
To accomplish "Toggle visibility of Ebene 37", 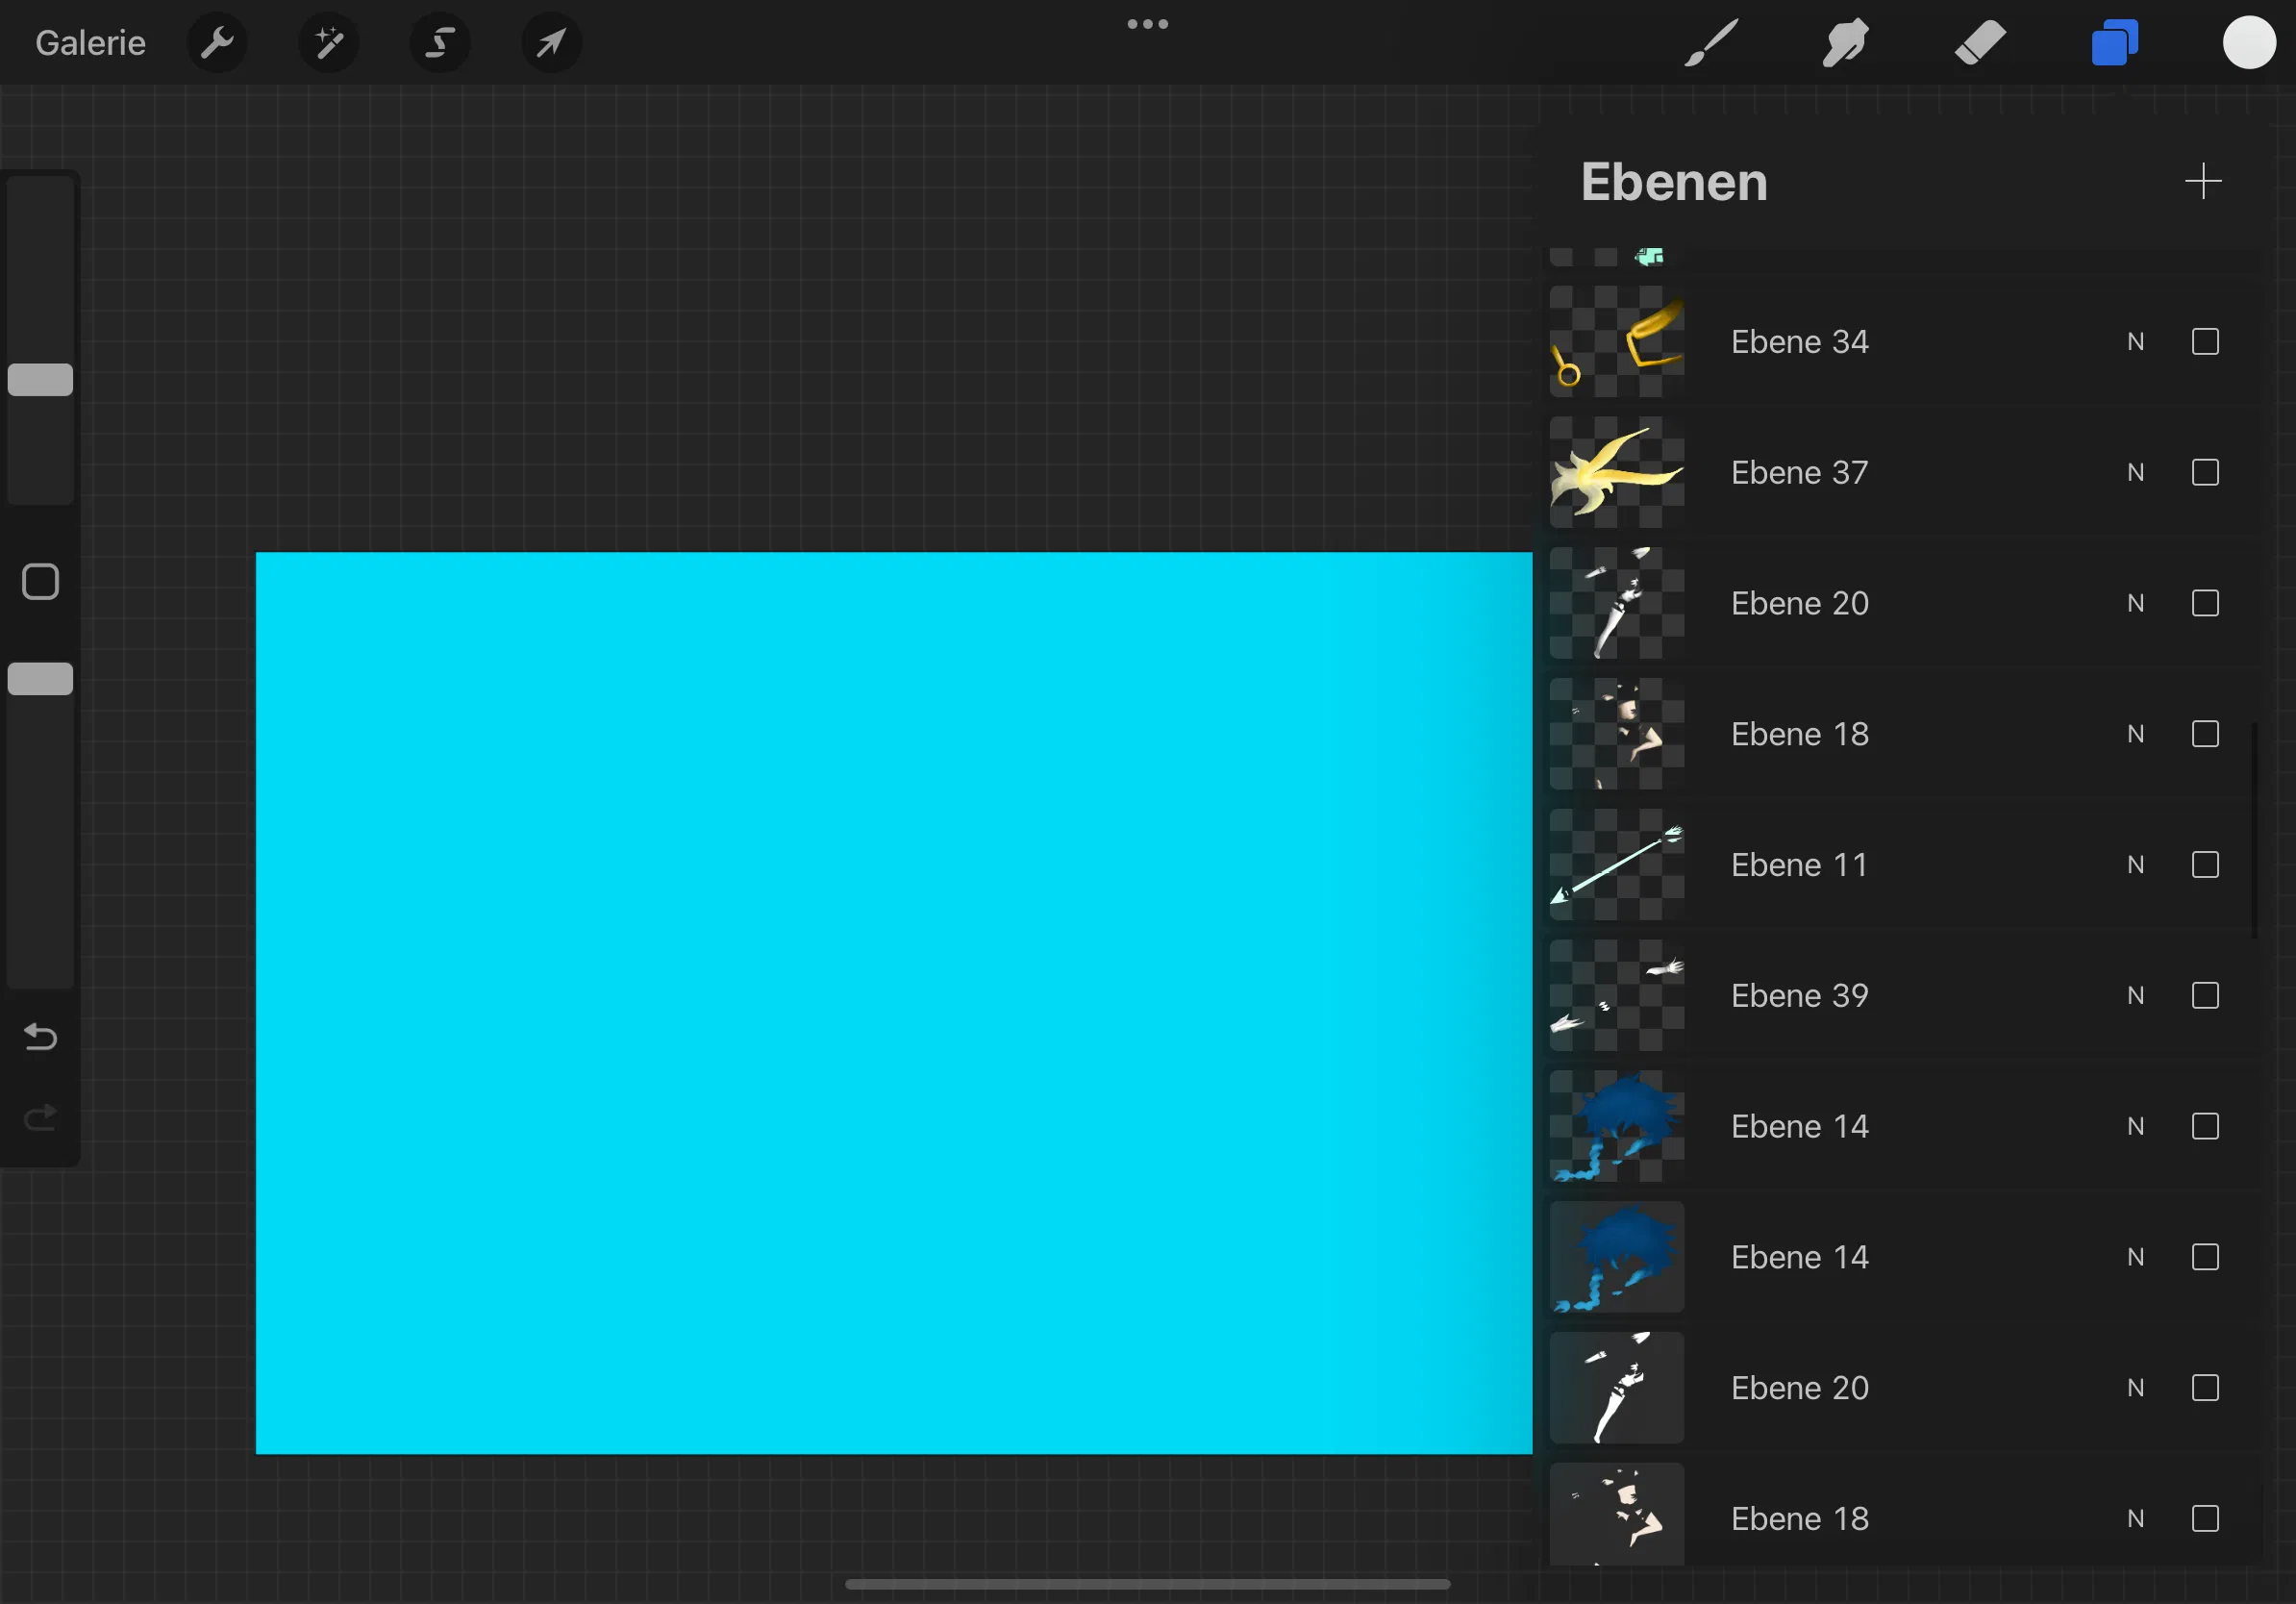I will tap(2205, 473).
